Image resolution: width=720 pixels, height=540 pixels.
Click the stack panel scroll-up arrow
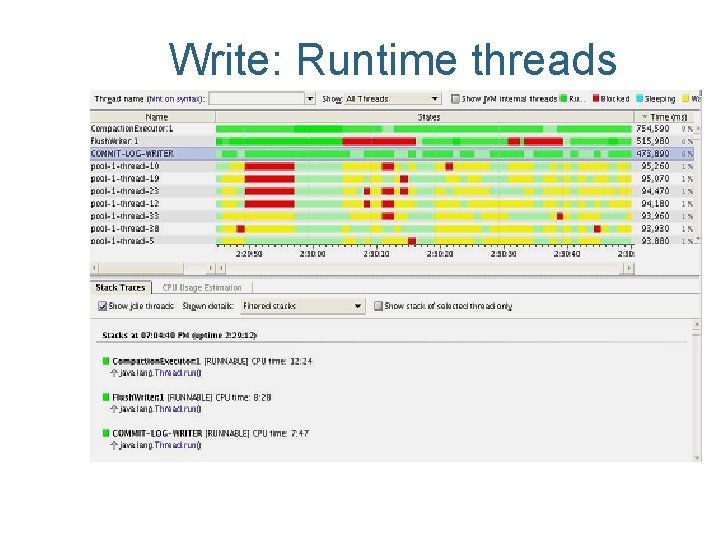pos(696,325)
